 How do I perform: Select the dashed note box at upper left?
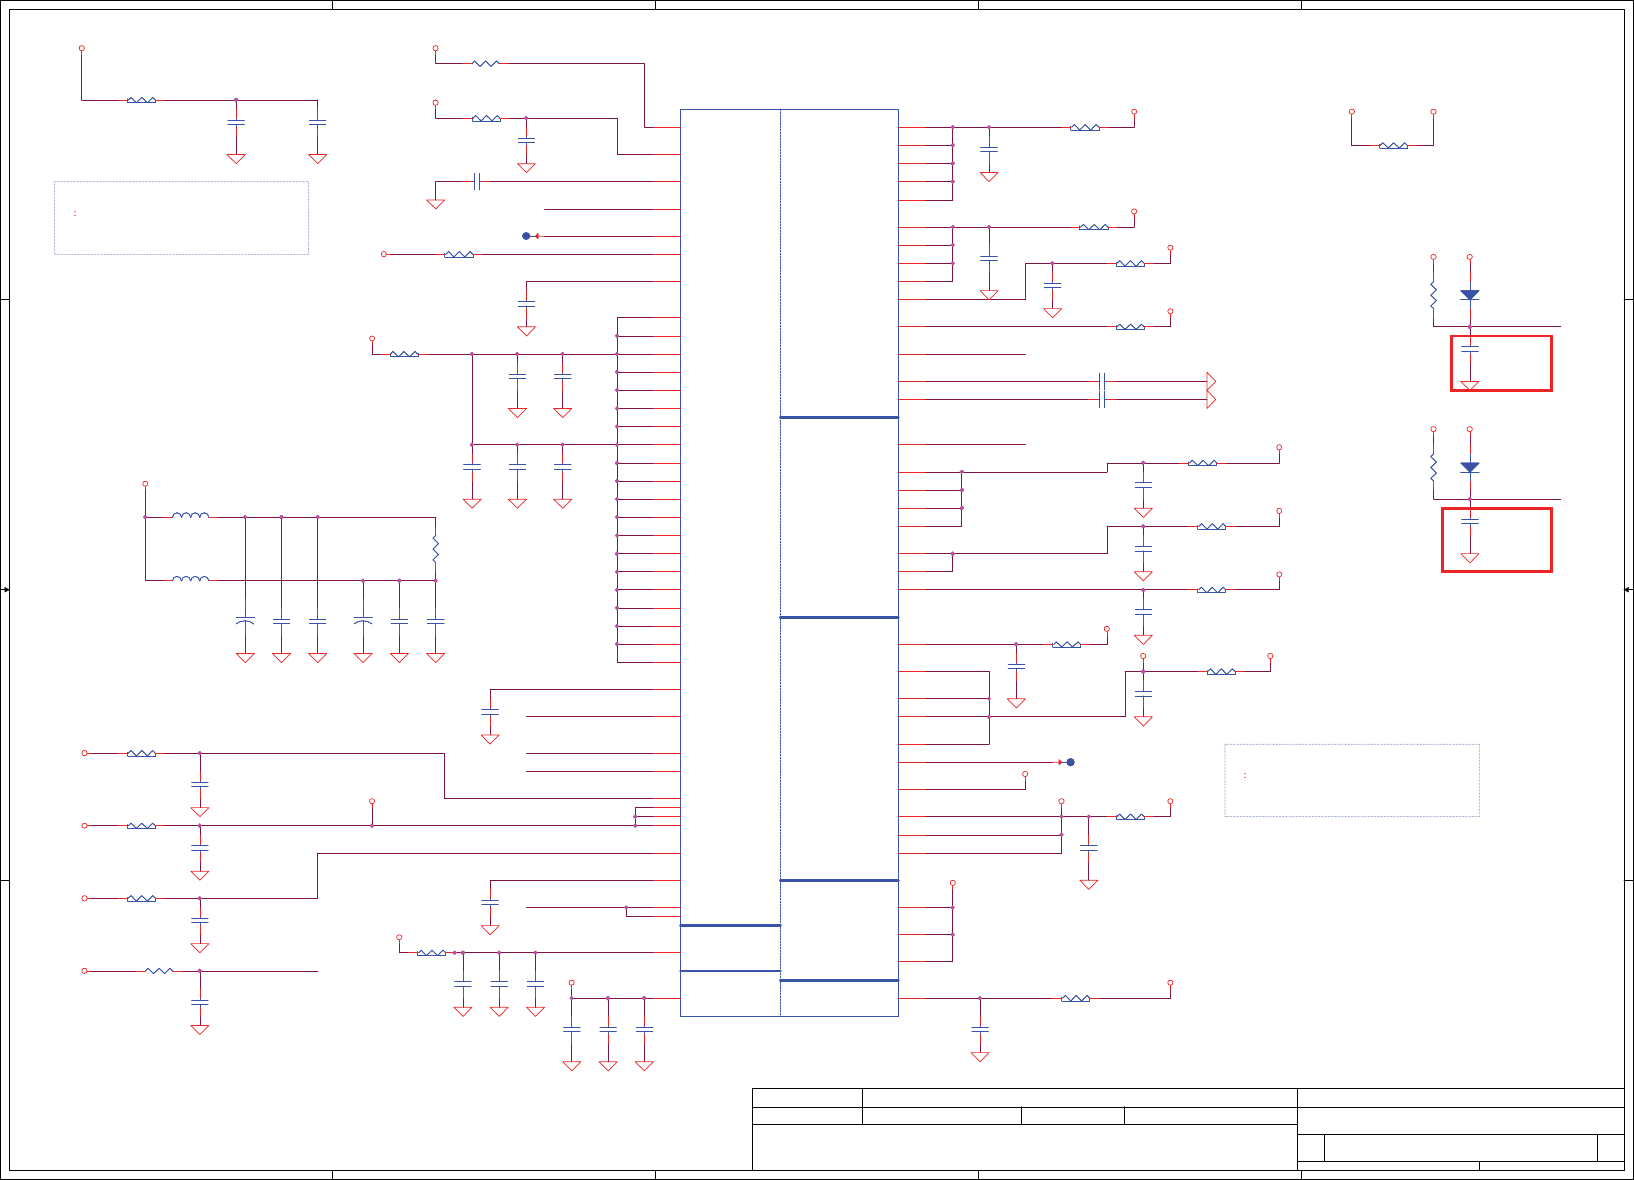point(181,218)
